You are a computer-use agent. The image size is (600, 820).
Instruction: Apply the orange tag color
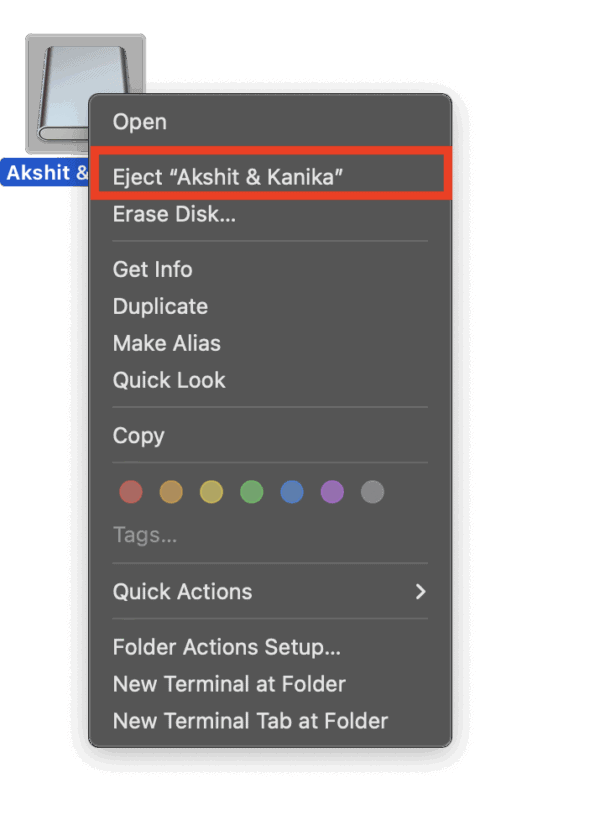click(171, 492)
